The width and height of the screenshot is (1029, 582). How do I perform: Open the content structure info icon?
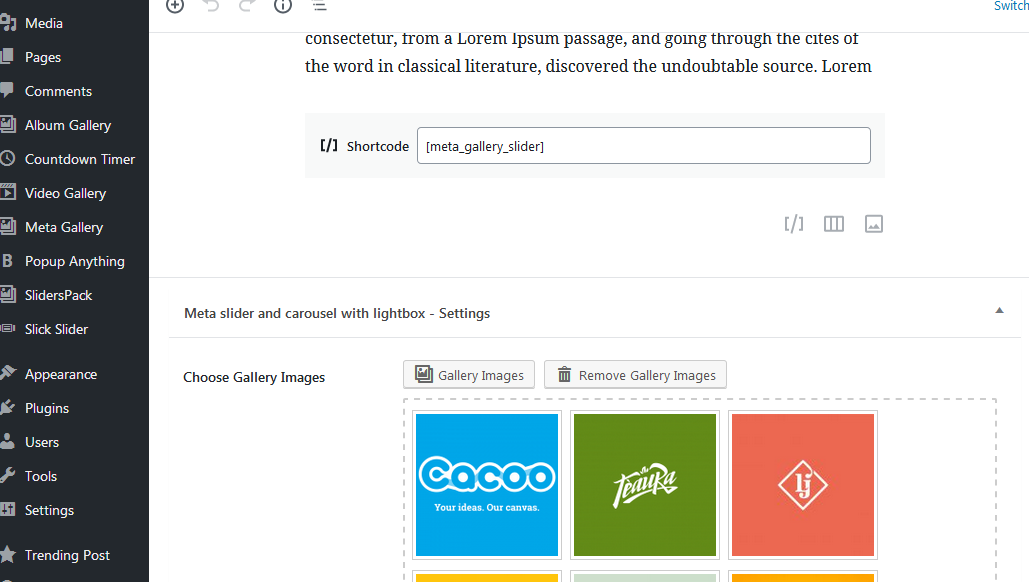[x=283, y=5]
